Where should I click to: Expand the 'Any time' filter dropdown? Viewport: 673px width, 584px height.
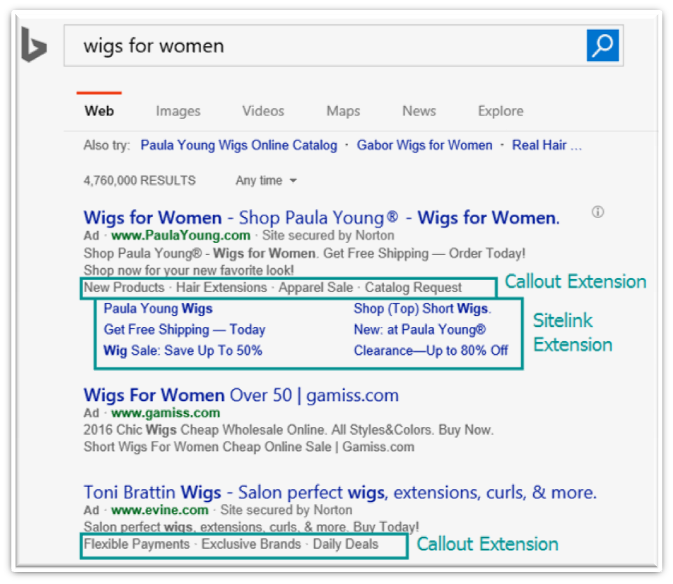click(266, 181)
